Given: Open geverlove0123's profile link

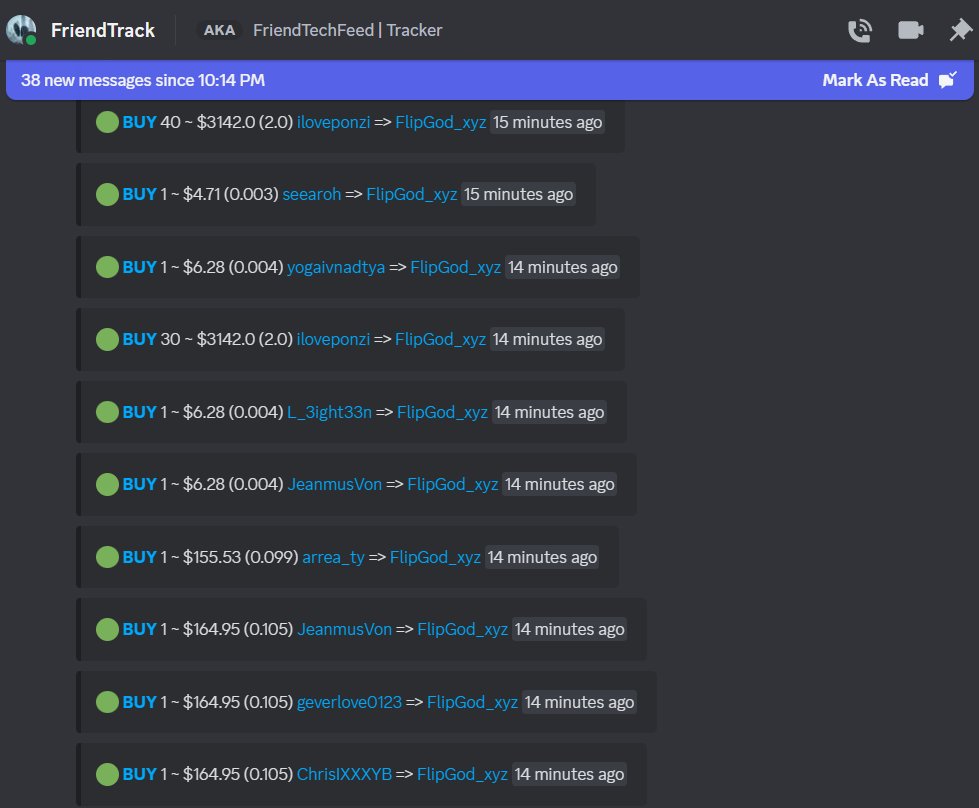Looking at the screenshot, I should point(349,702).
